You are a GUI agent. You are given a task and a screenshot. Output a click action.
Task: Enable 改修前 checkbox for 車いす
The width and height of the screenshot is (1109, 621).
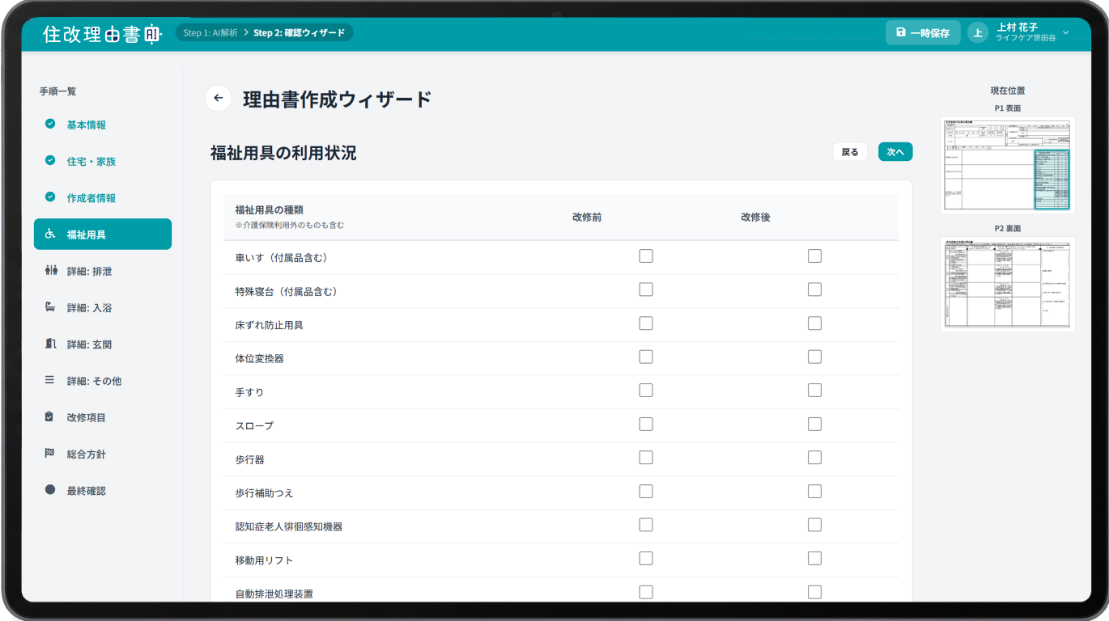coord(645,256)
